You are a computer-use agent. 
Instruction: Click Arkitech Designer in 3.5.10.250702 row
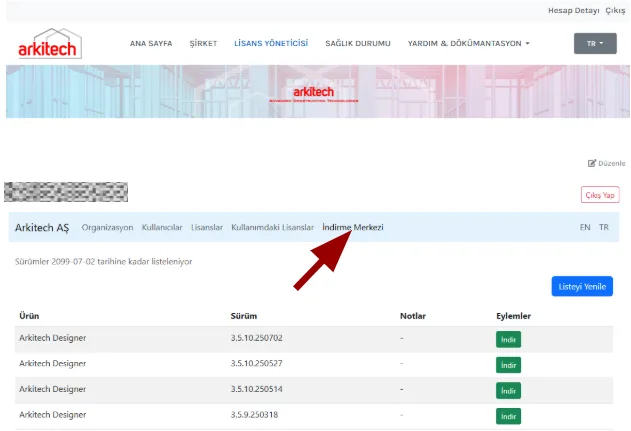click(x=53, y=338)
